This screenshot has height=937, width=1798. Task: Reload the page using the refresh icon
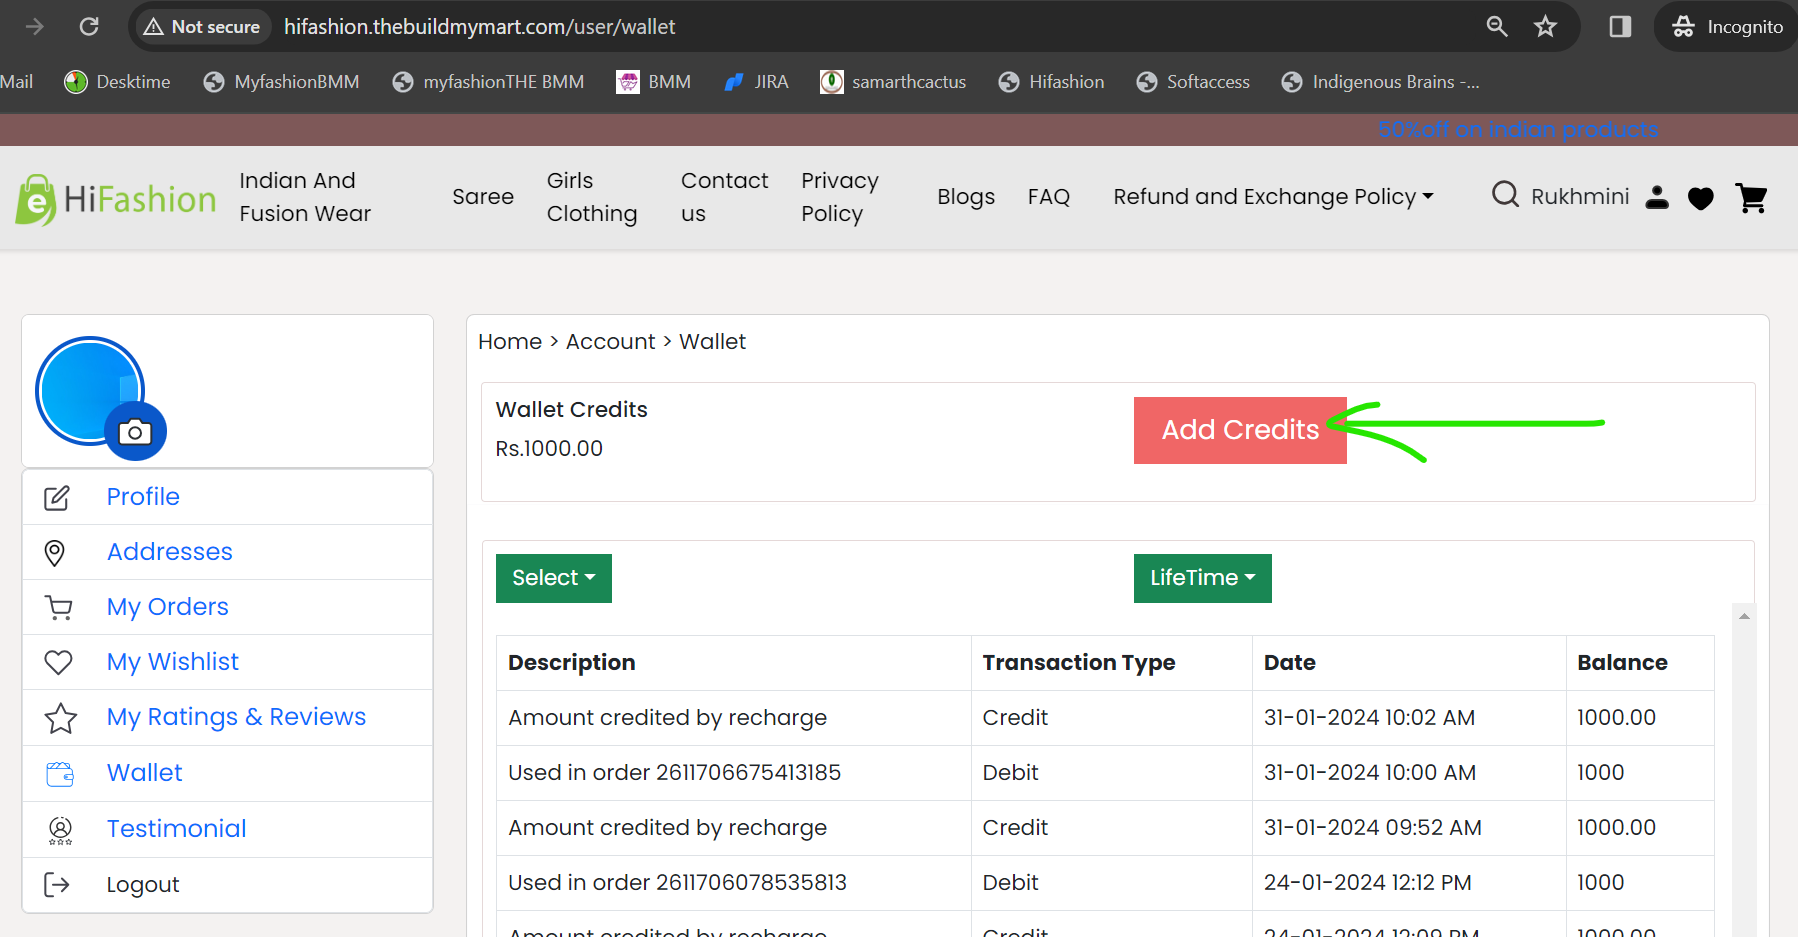(x=89, y=26)
